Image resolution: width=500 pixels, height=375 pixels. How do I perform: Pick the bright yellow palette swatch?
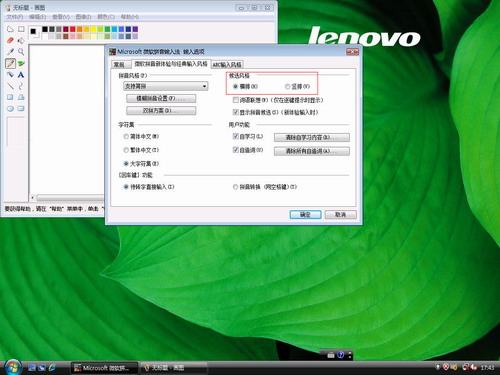(93, 29)
